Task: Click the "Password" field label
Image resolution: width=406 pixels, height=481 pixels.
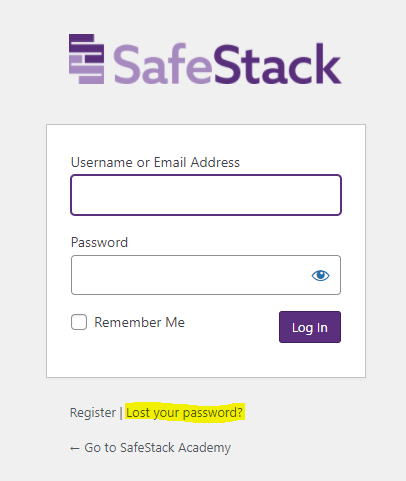Action: 99,242
